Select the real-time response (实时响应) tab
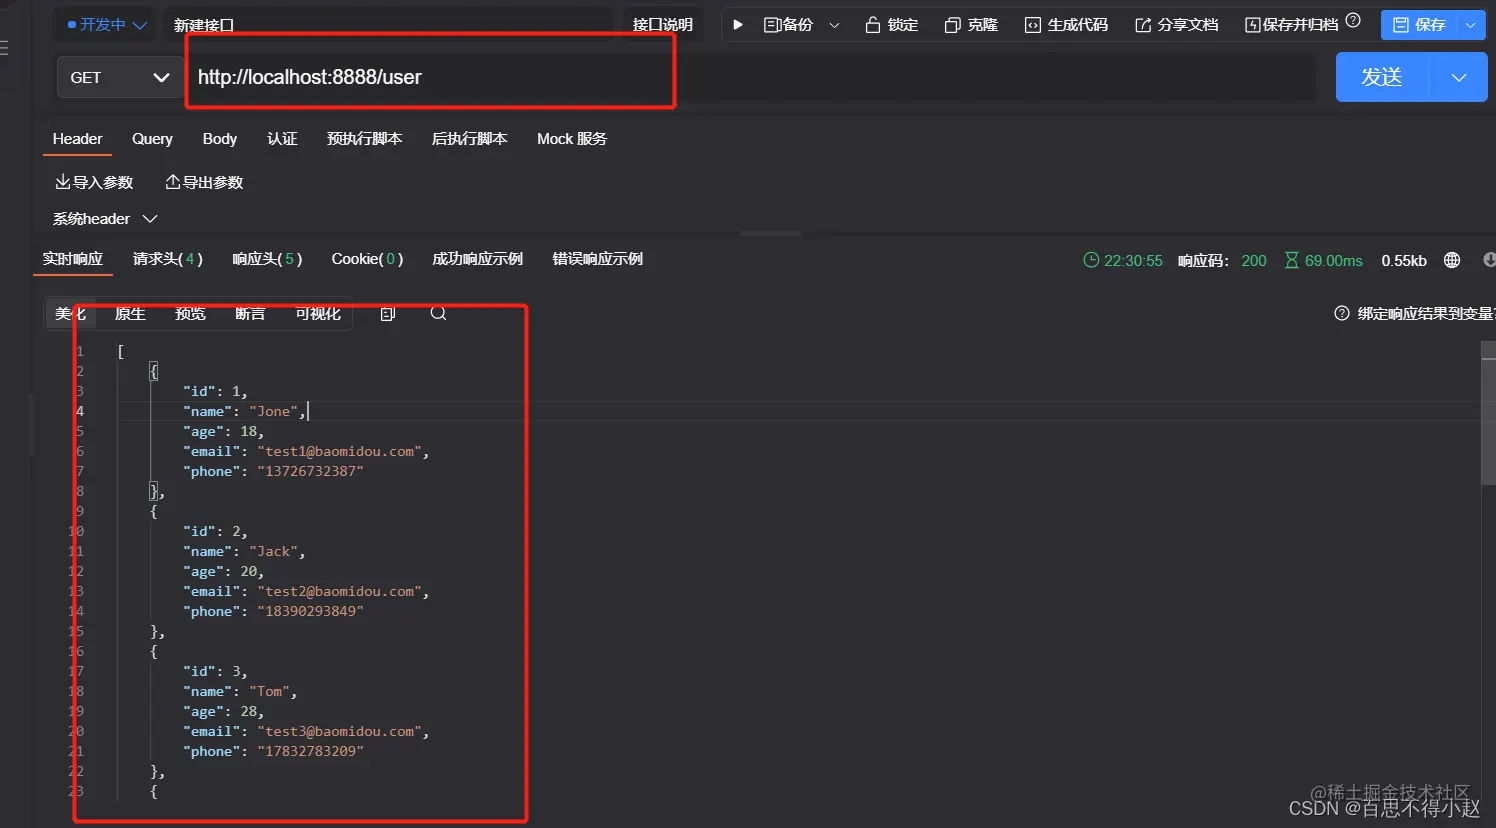 72,259
